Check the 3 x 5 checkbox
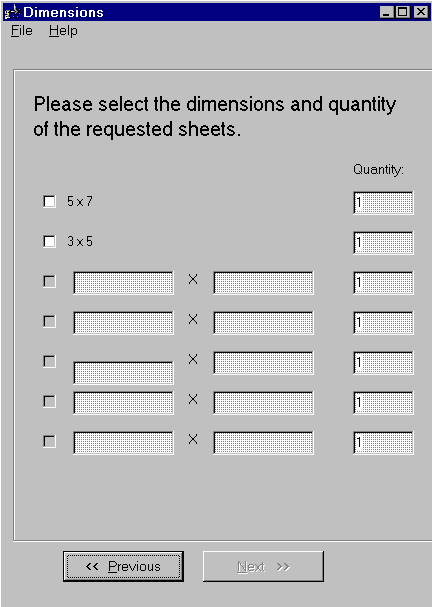Image resolution: width=432 pixels, height=607 pixels. pos(49,242)
